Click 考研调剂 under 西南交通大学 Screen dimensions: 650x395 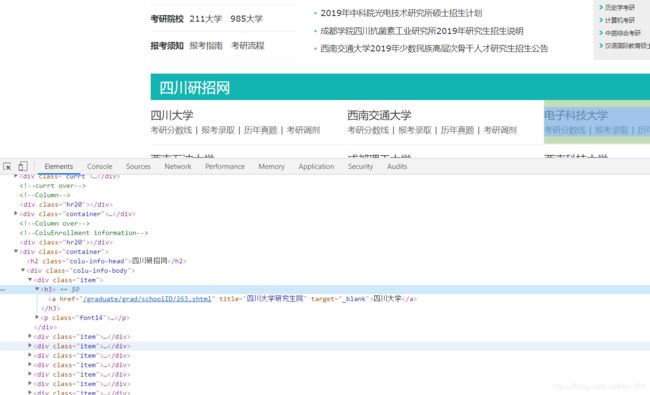[x=500, y=130]
